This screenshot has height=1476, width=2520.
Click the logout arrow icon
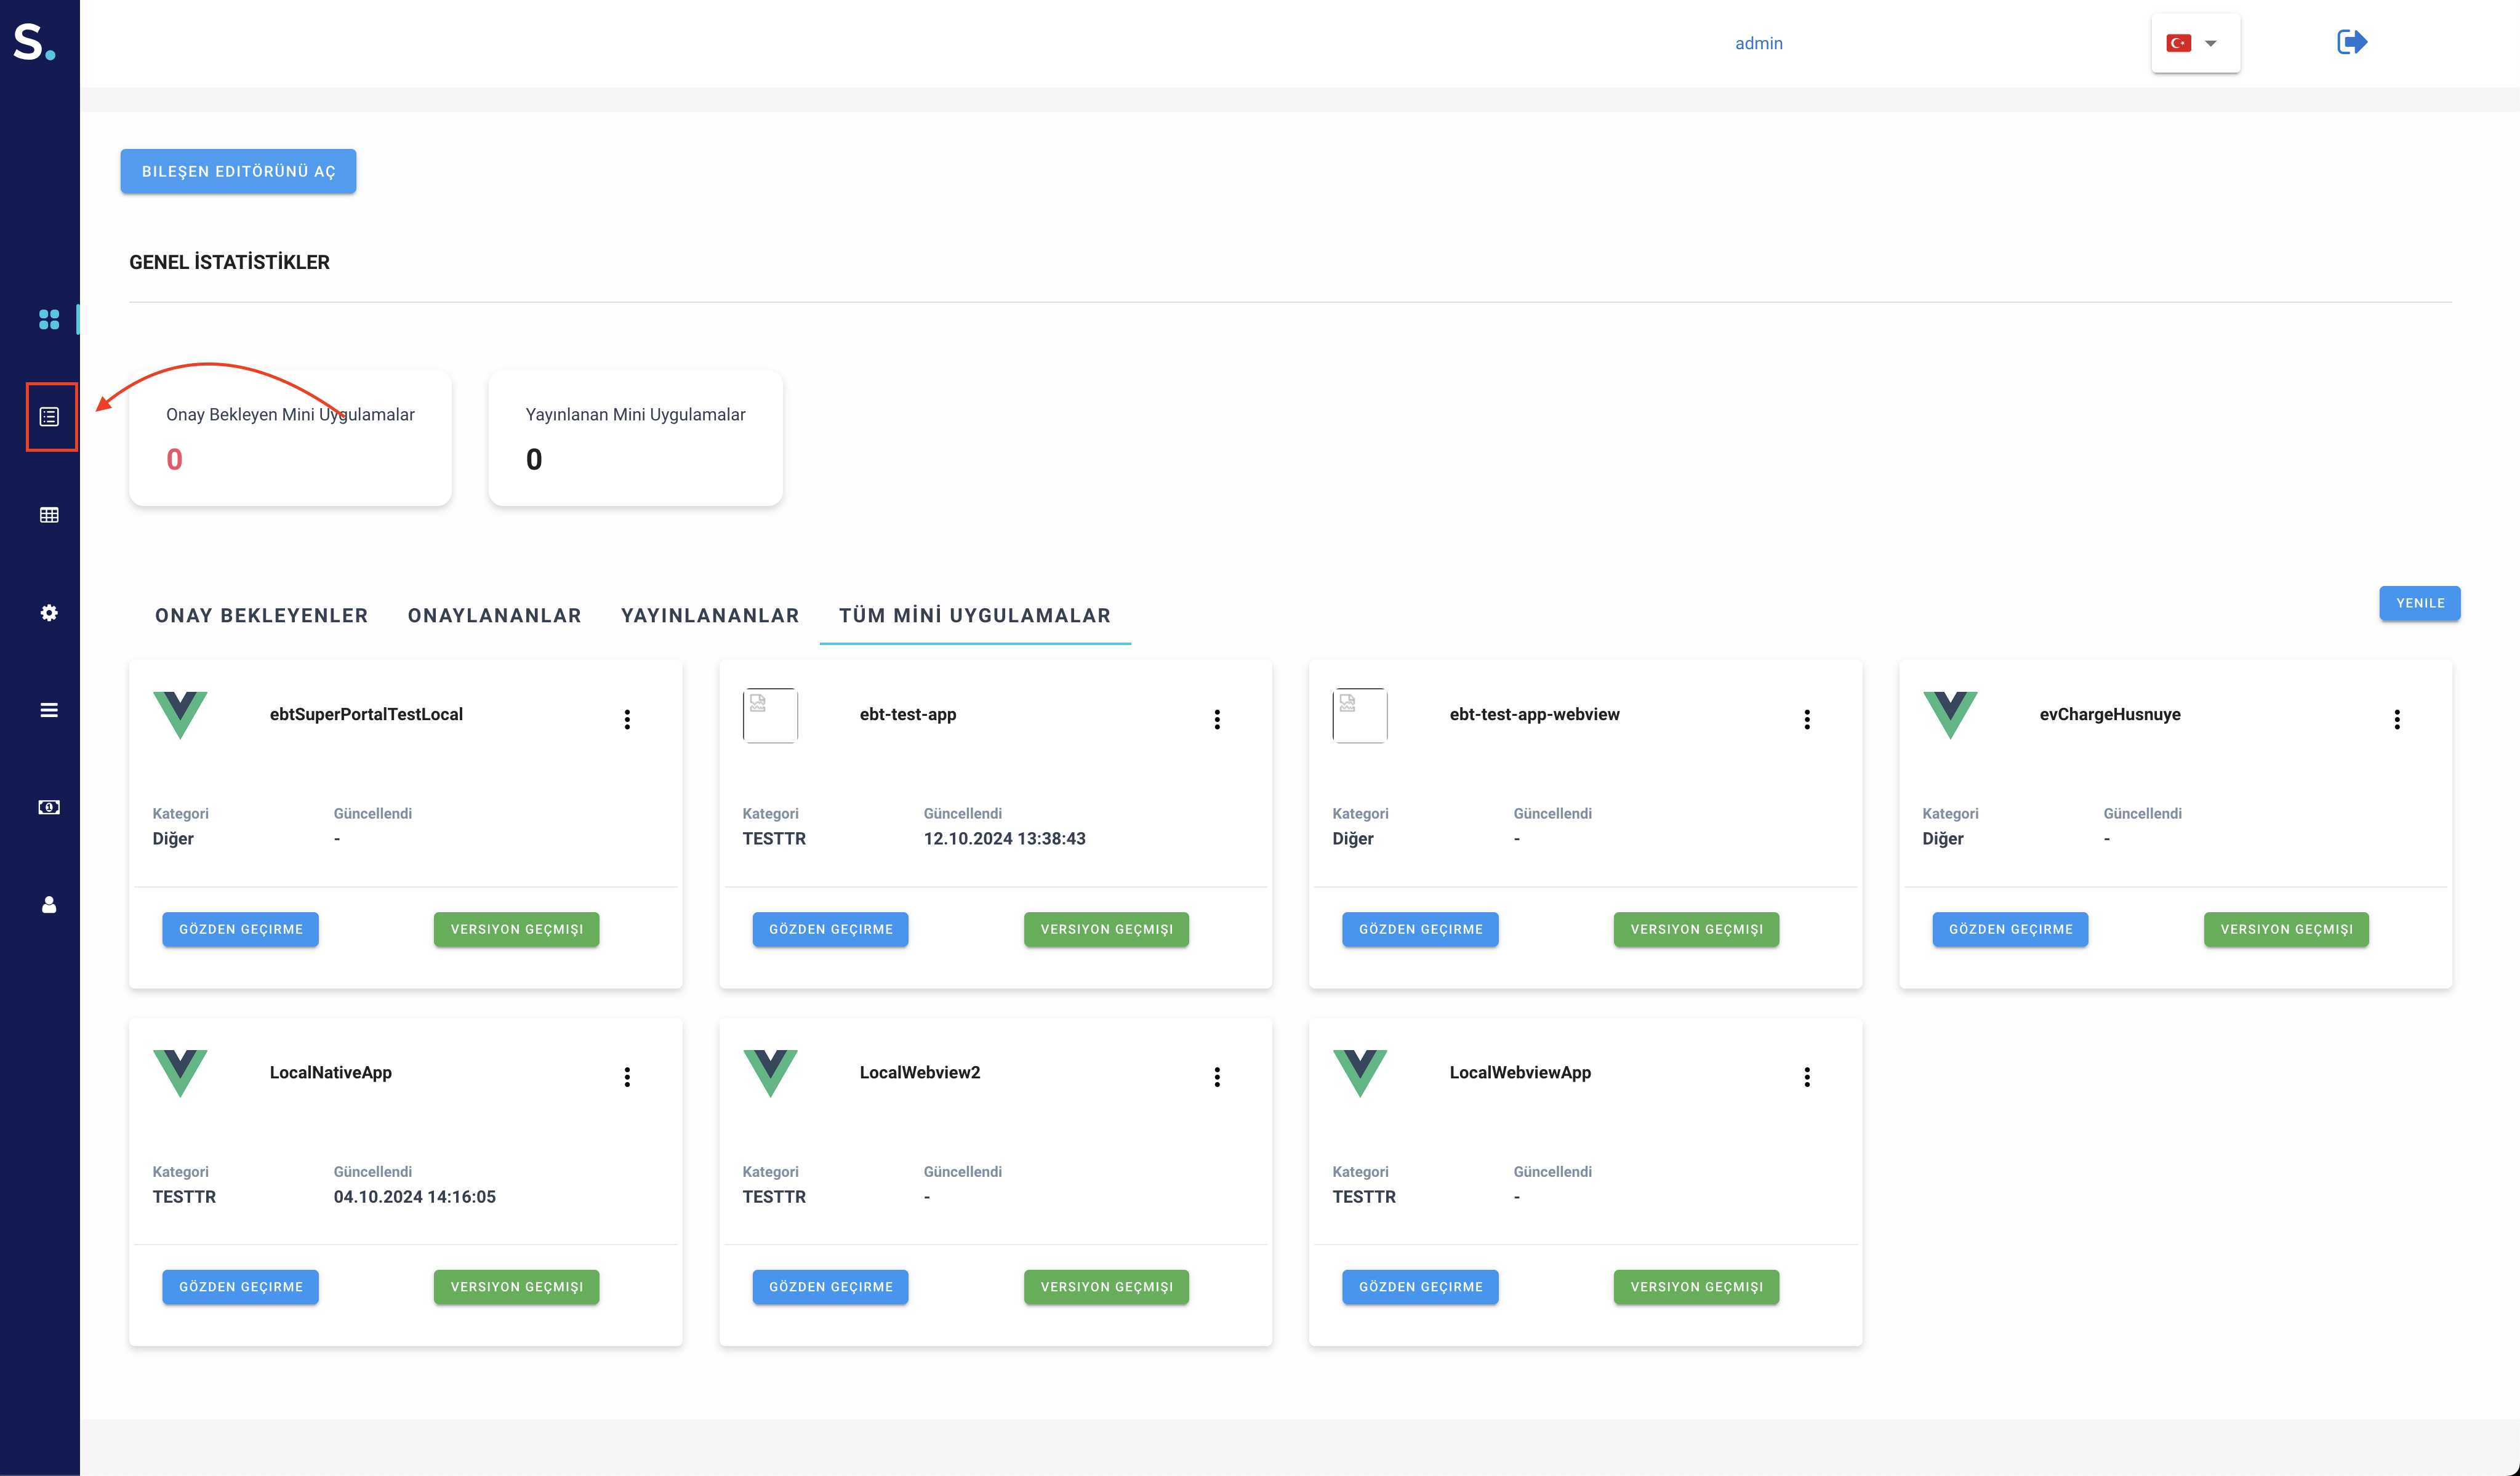coord(2351,42)
